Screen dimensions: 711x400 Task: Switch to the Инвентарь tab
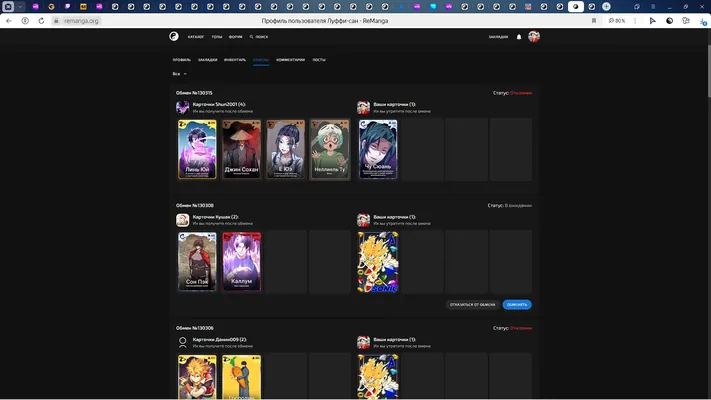[235, 60]
